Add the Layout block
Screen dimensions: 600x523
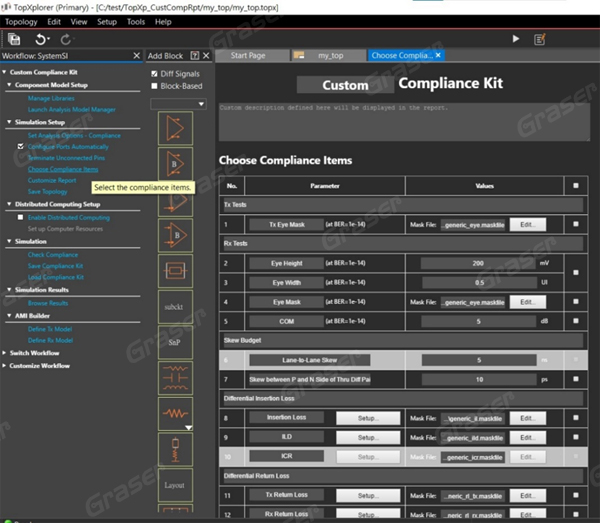pyautogui.click(x=175, y=485)
